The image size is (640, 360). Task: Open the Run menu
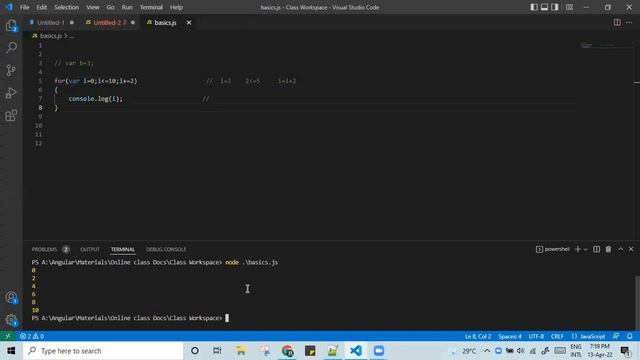click(127, 7)
